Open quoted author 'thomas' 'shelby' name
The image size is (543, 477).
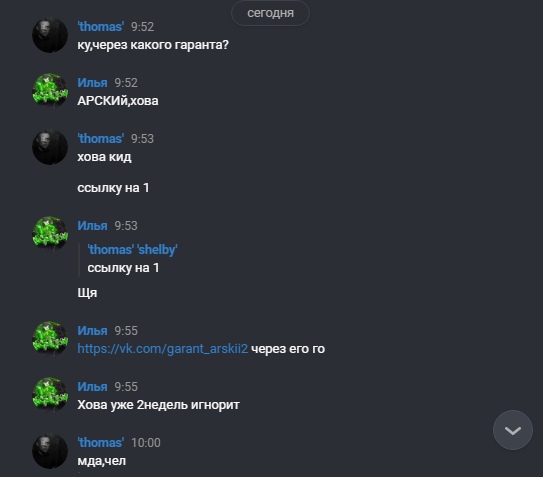pyautogui.click(x=132, y=249)
